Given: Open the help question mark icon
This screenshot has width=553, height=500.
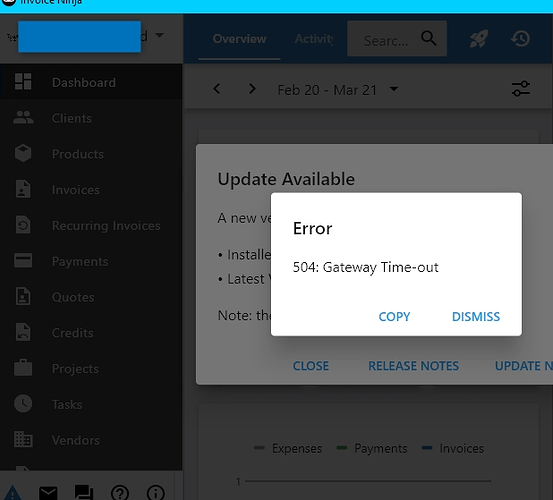Looking at the screenshot, I should click(x=120, y=493).
